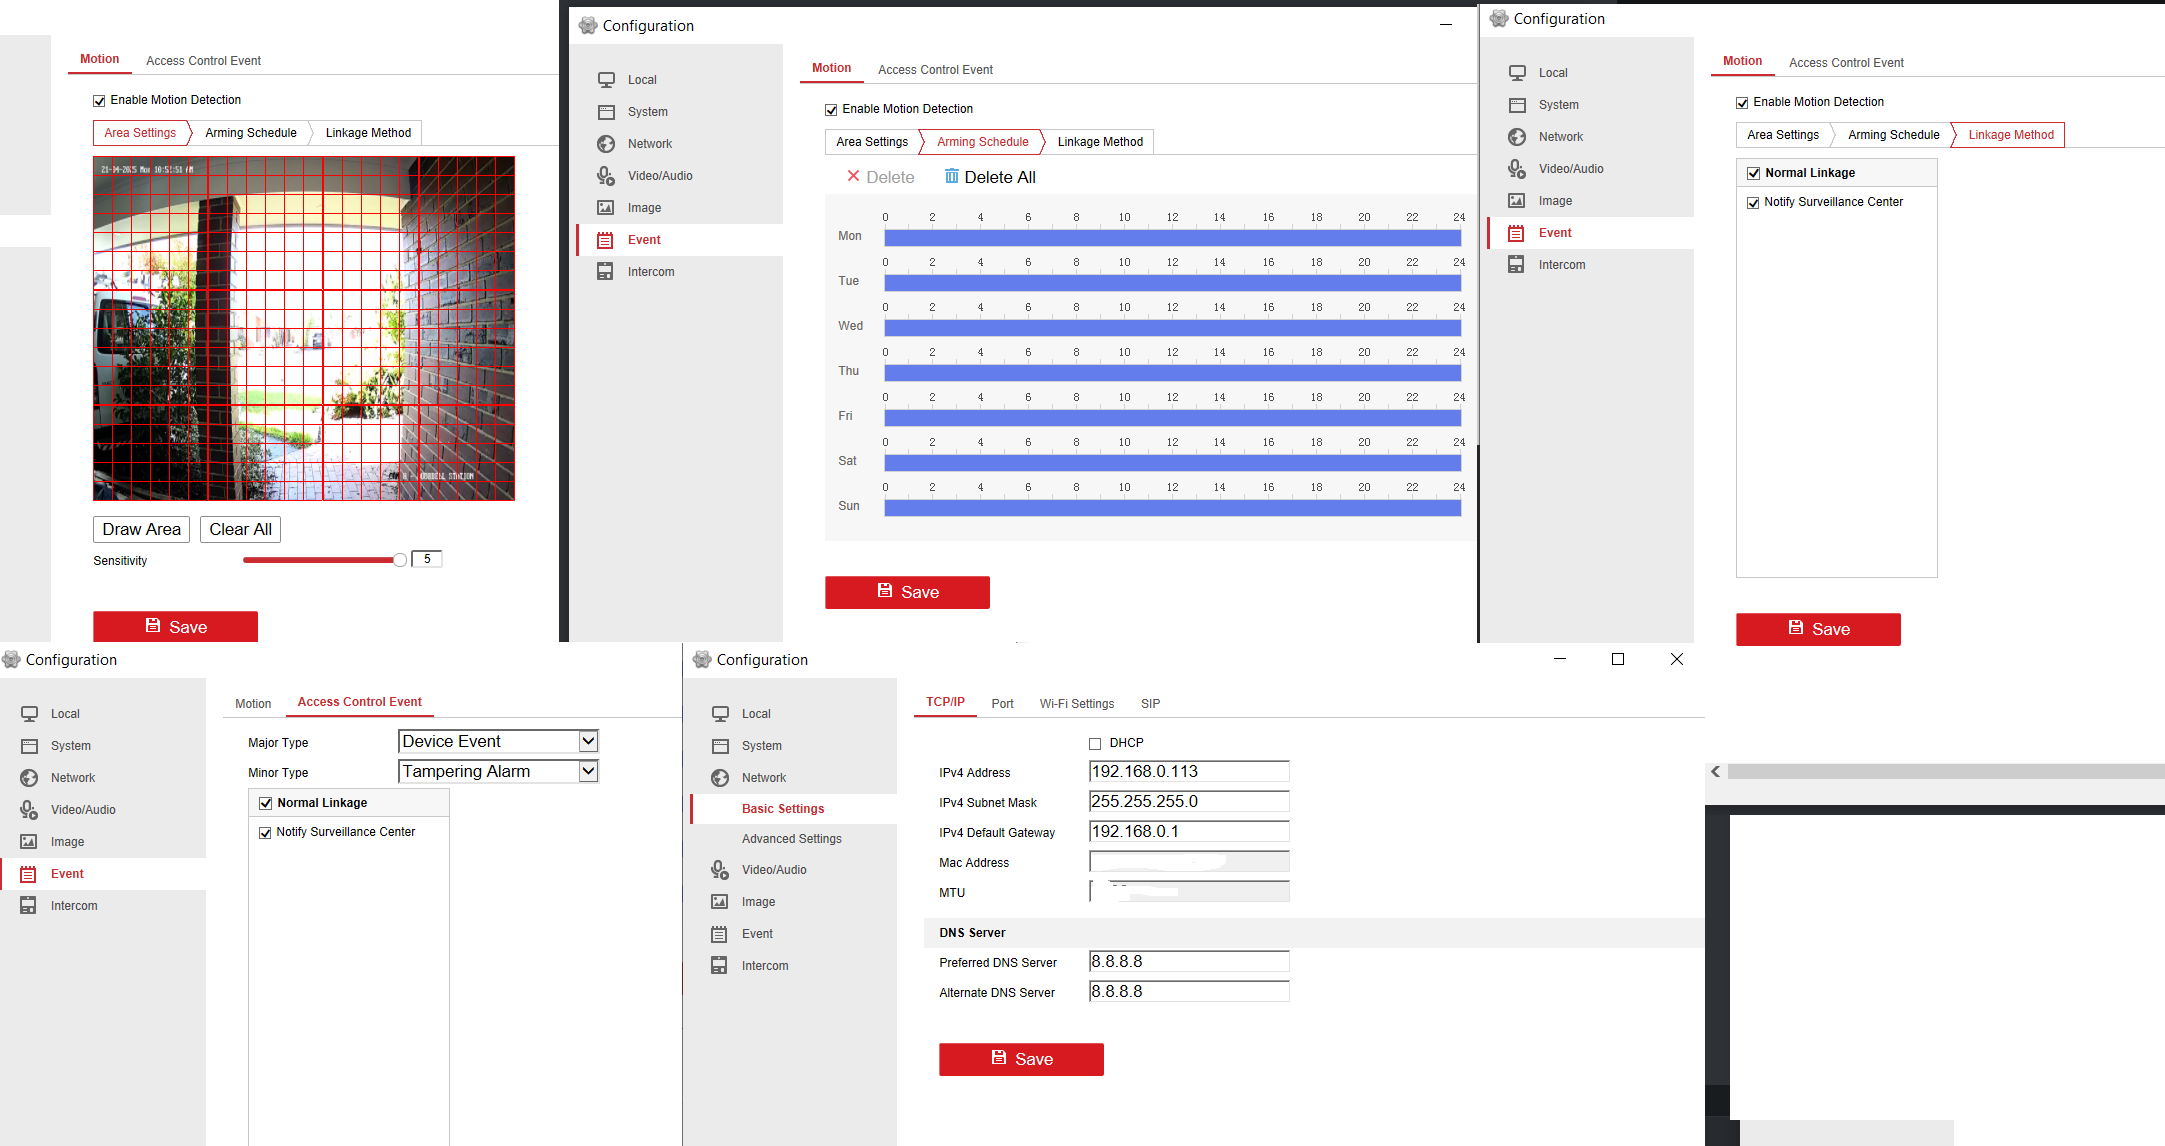
Task: Click Video/Audio icon in the TCP/IP settings window
Action: point(719,869)
